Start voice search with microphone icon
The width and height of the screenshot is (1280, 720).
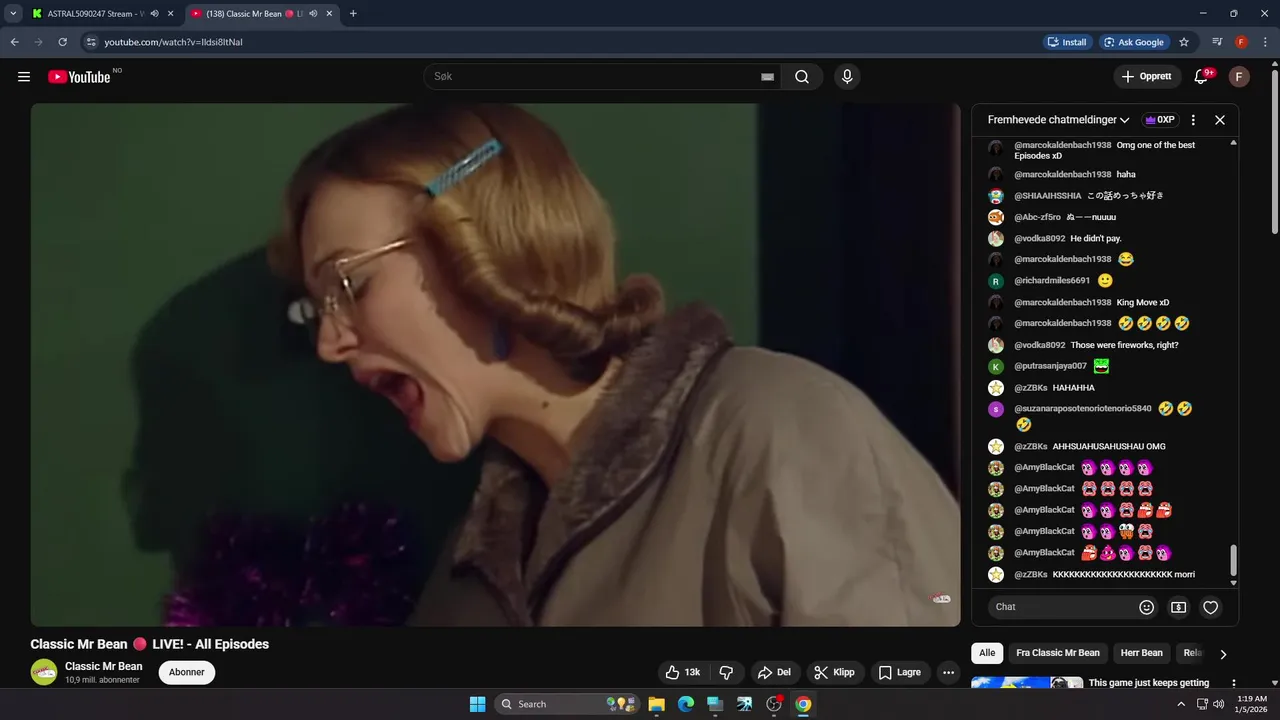tap(847, 77)
